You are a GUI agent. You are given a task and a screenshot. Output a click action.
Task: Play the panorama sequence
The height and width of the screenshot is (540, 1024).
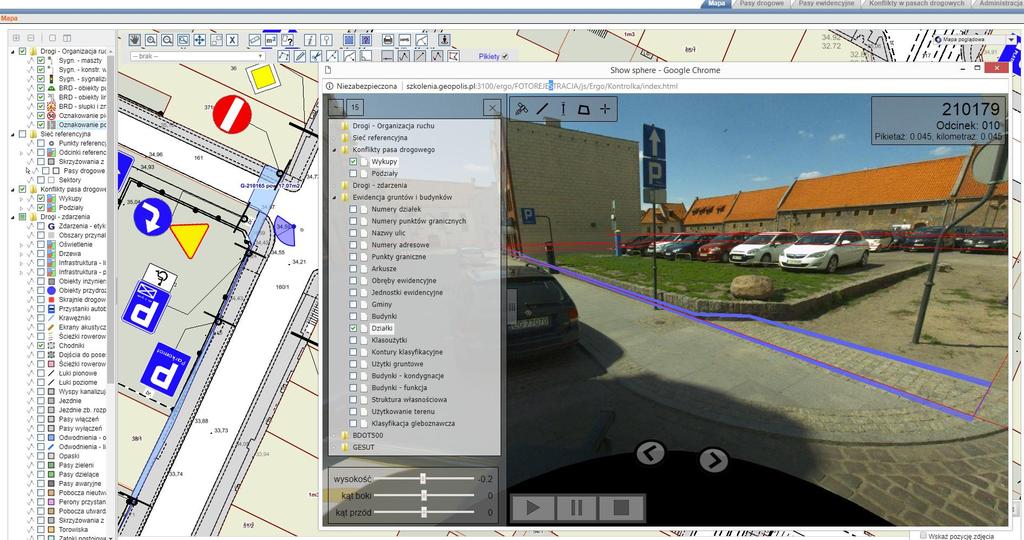click(x=533, y=507)
